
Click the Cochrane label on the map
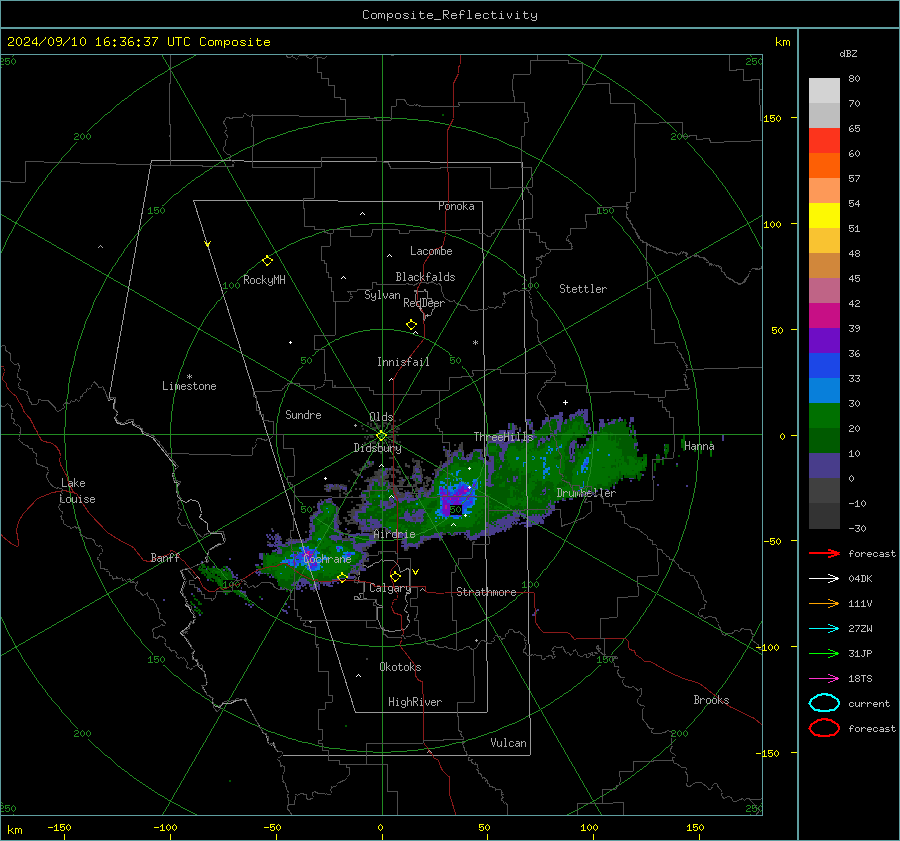[x=327, y=559]
